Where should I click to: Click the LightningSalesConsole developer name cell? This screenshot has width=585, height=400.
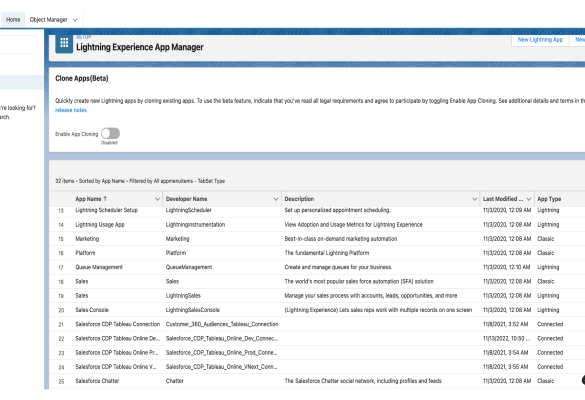tap(193, 310)
